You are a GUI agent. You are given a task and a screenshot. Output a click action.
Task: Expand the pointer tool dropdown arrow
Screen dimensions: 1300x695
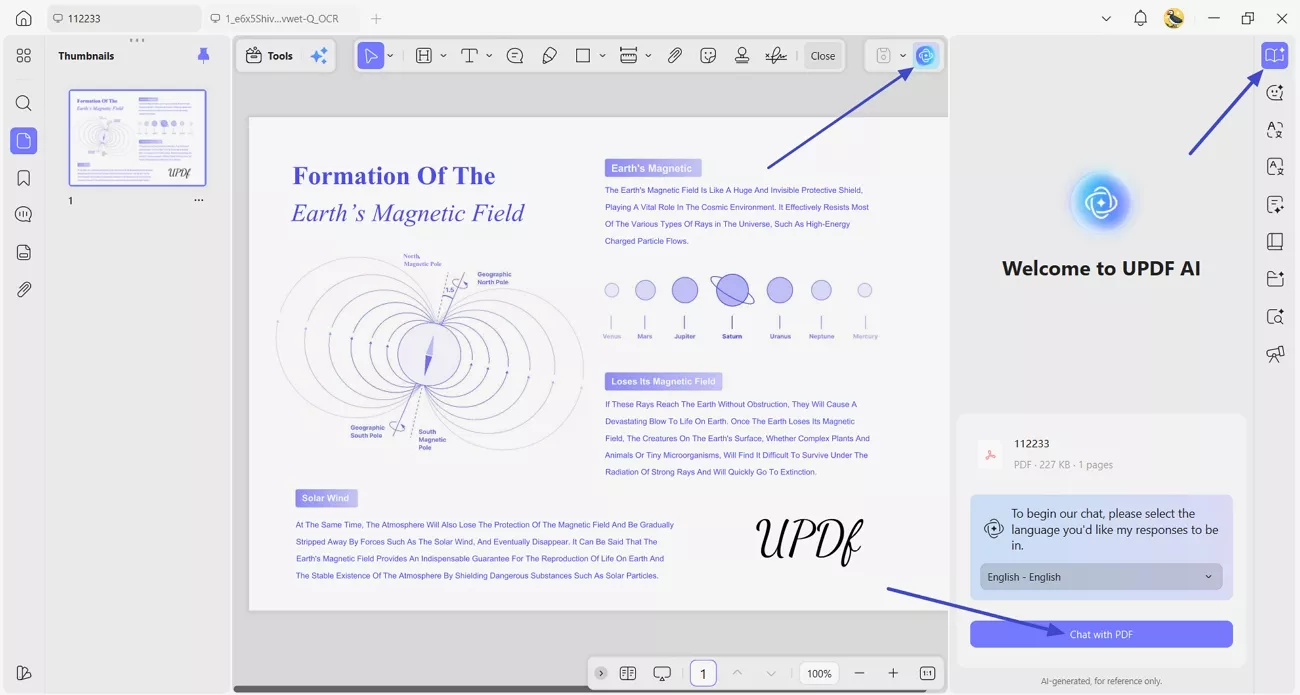coord(390,56)
